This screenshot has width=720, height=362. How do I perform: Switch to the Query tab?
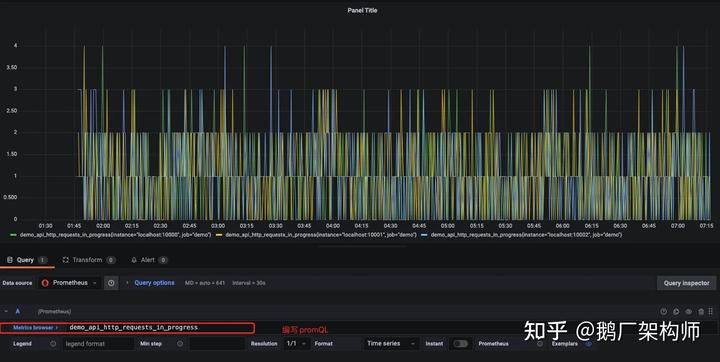coord(27,260)
